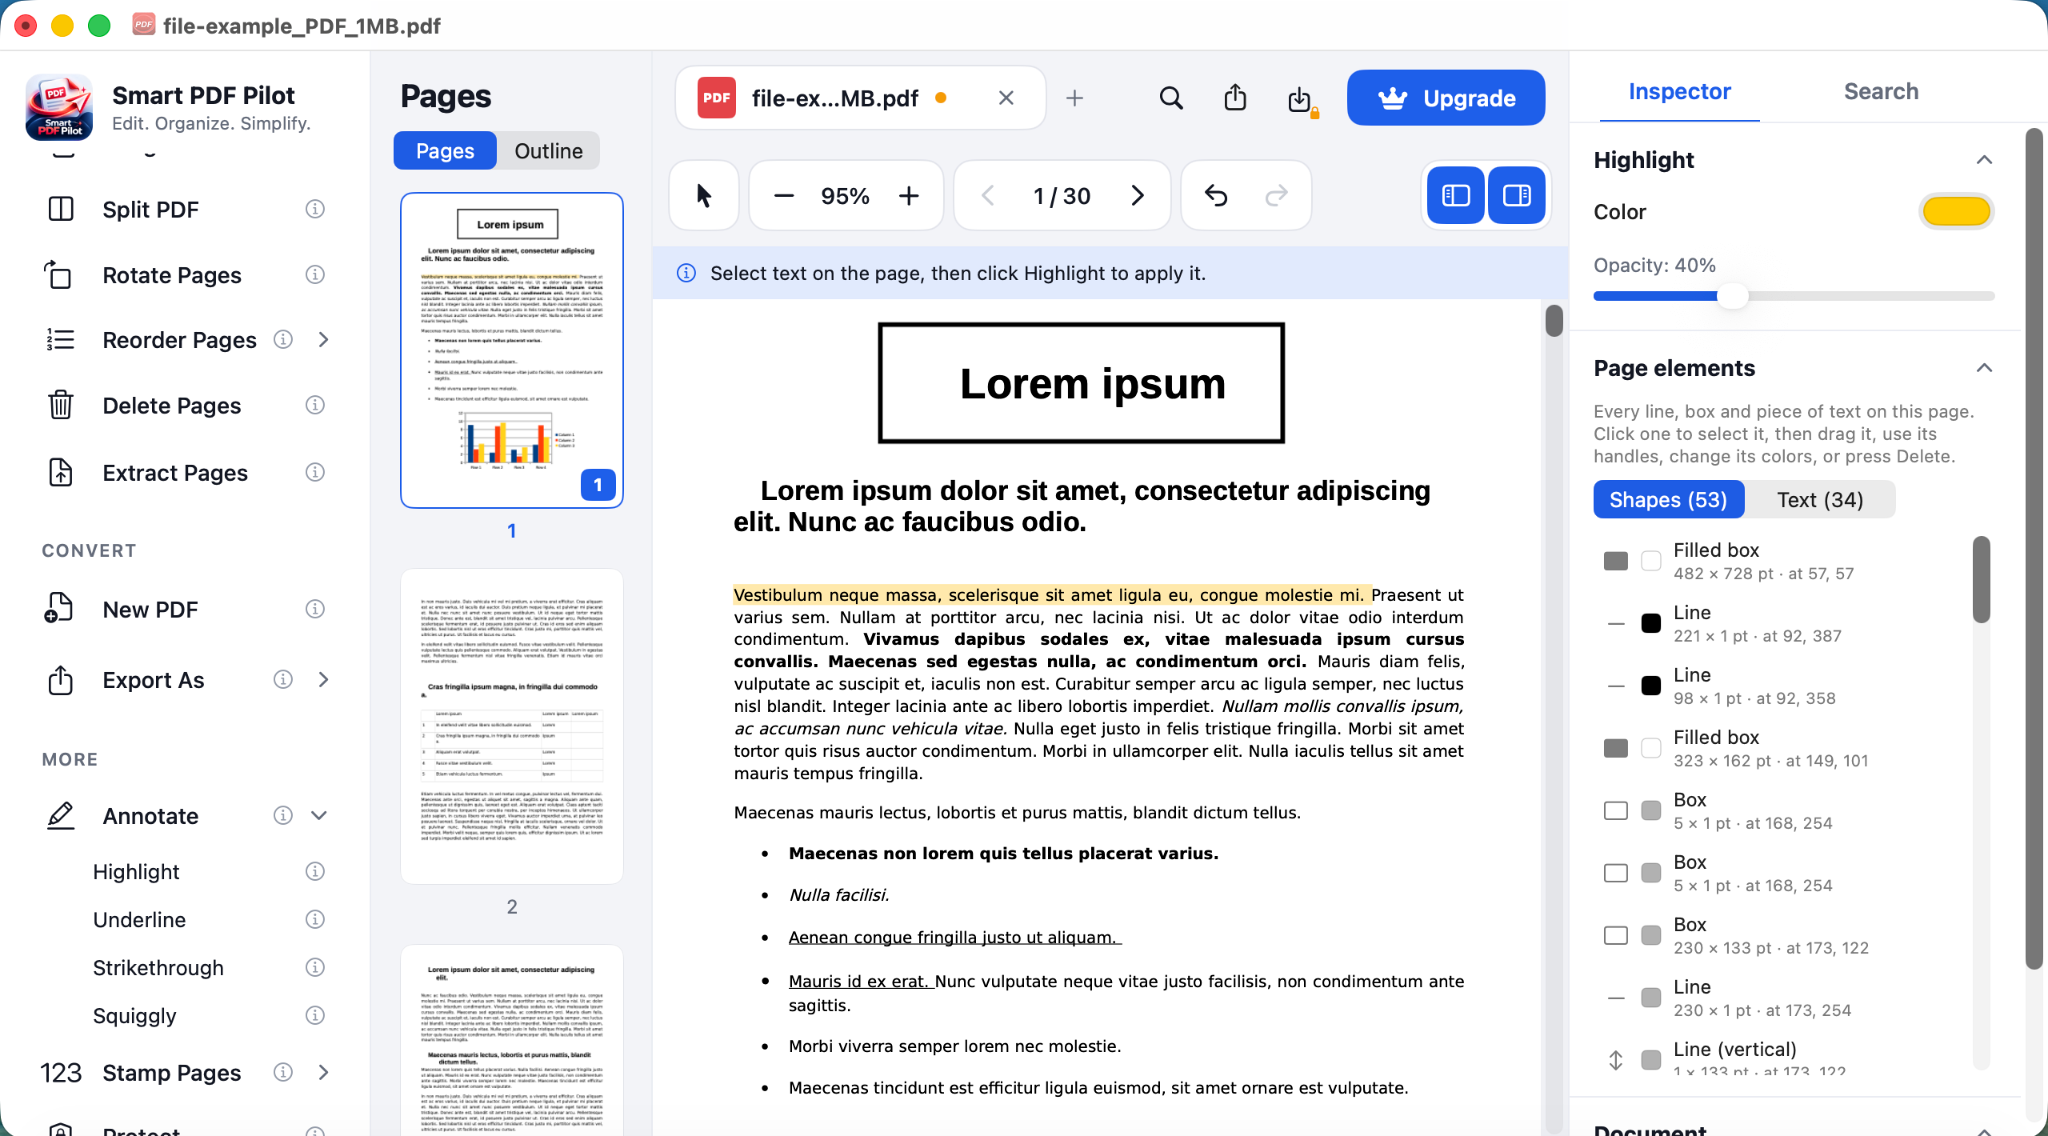Switch to the Search tab
This screenshot has height=1136, width=2048.
(1881, 91)
